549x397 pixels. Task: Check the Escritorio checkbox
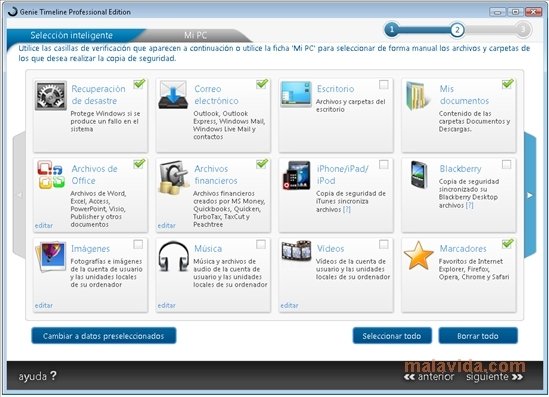384,84
